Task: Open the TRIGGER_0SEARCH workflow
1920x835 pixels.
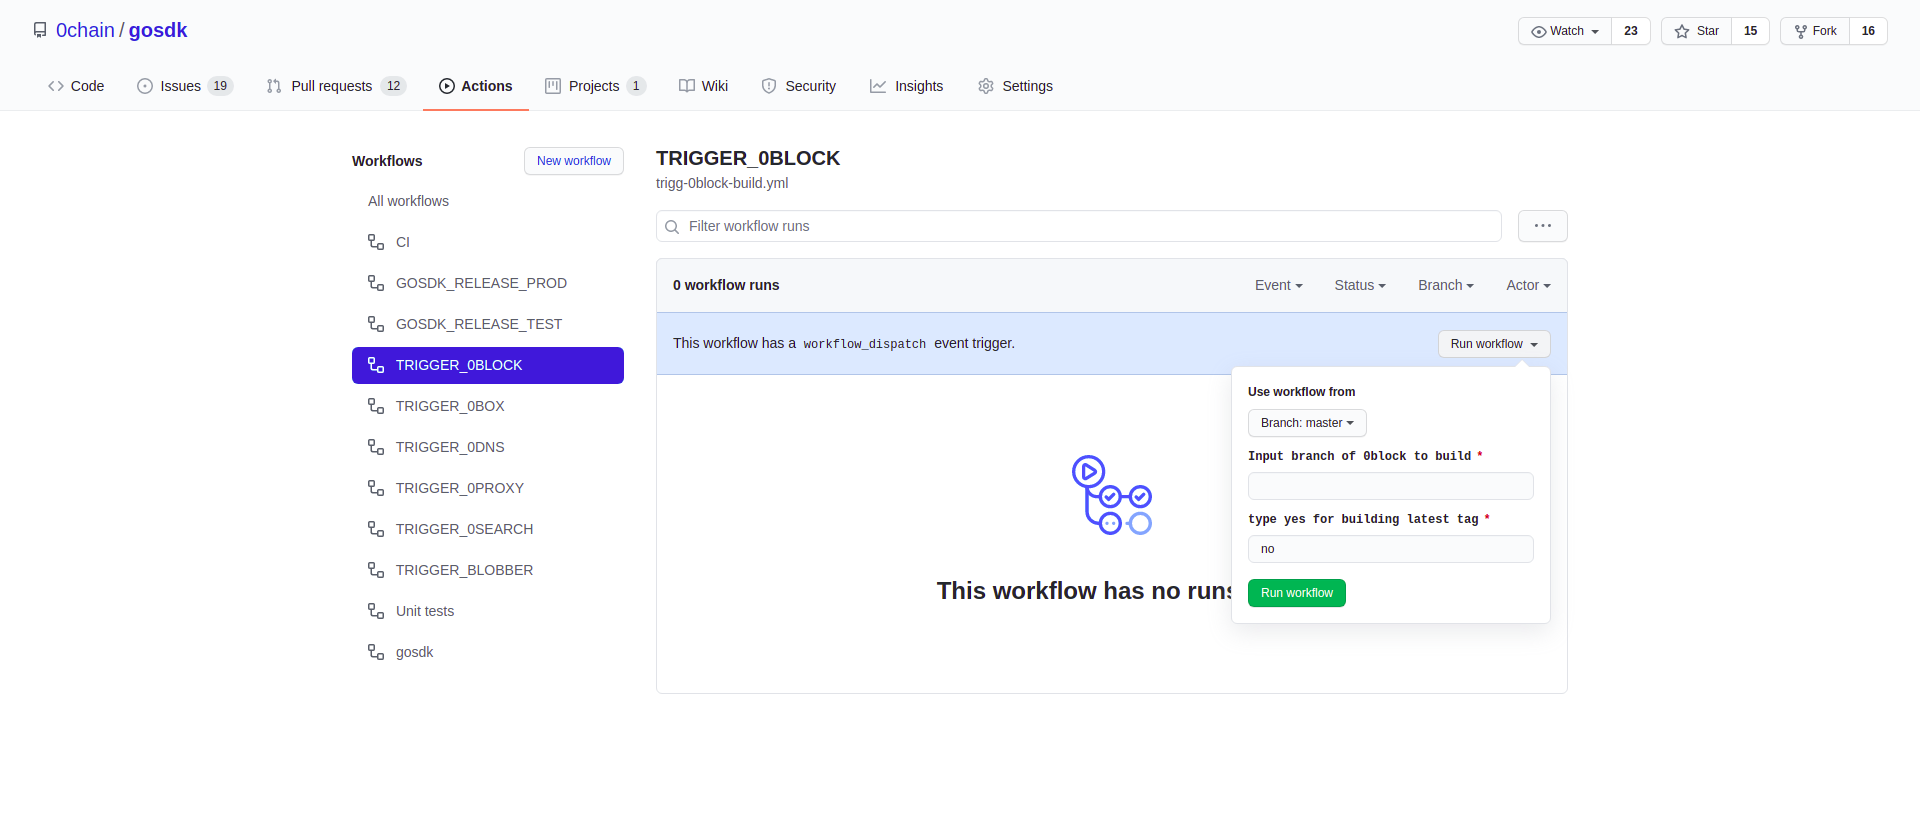Action: 488,529
